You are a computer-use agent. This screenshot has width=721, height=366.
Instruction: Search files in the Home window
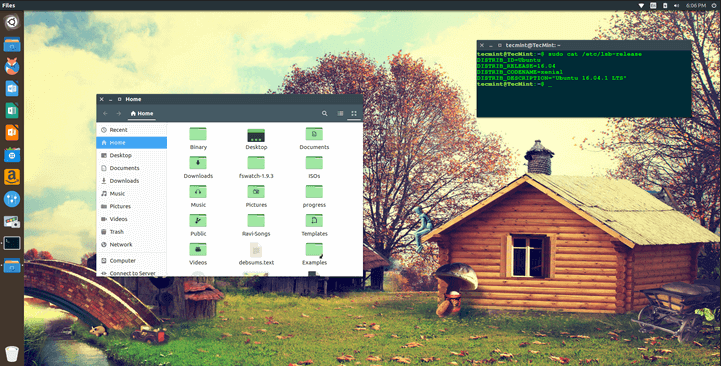click(x=325, y=114)
